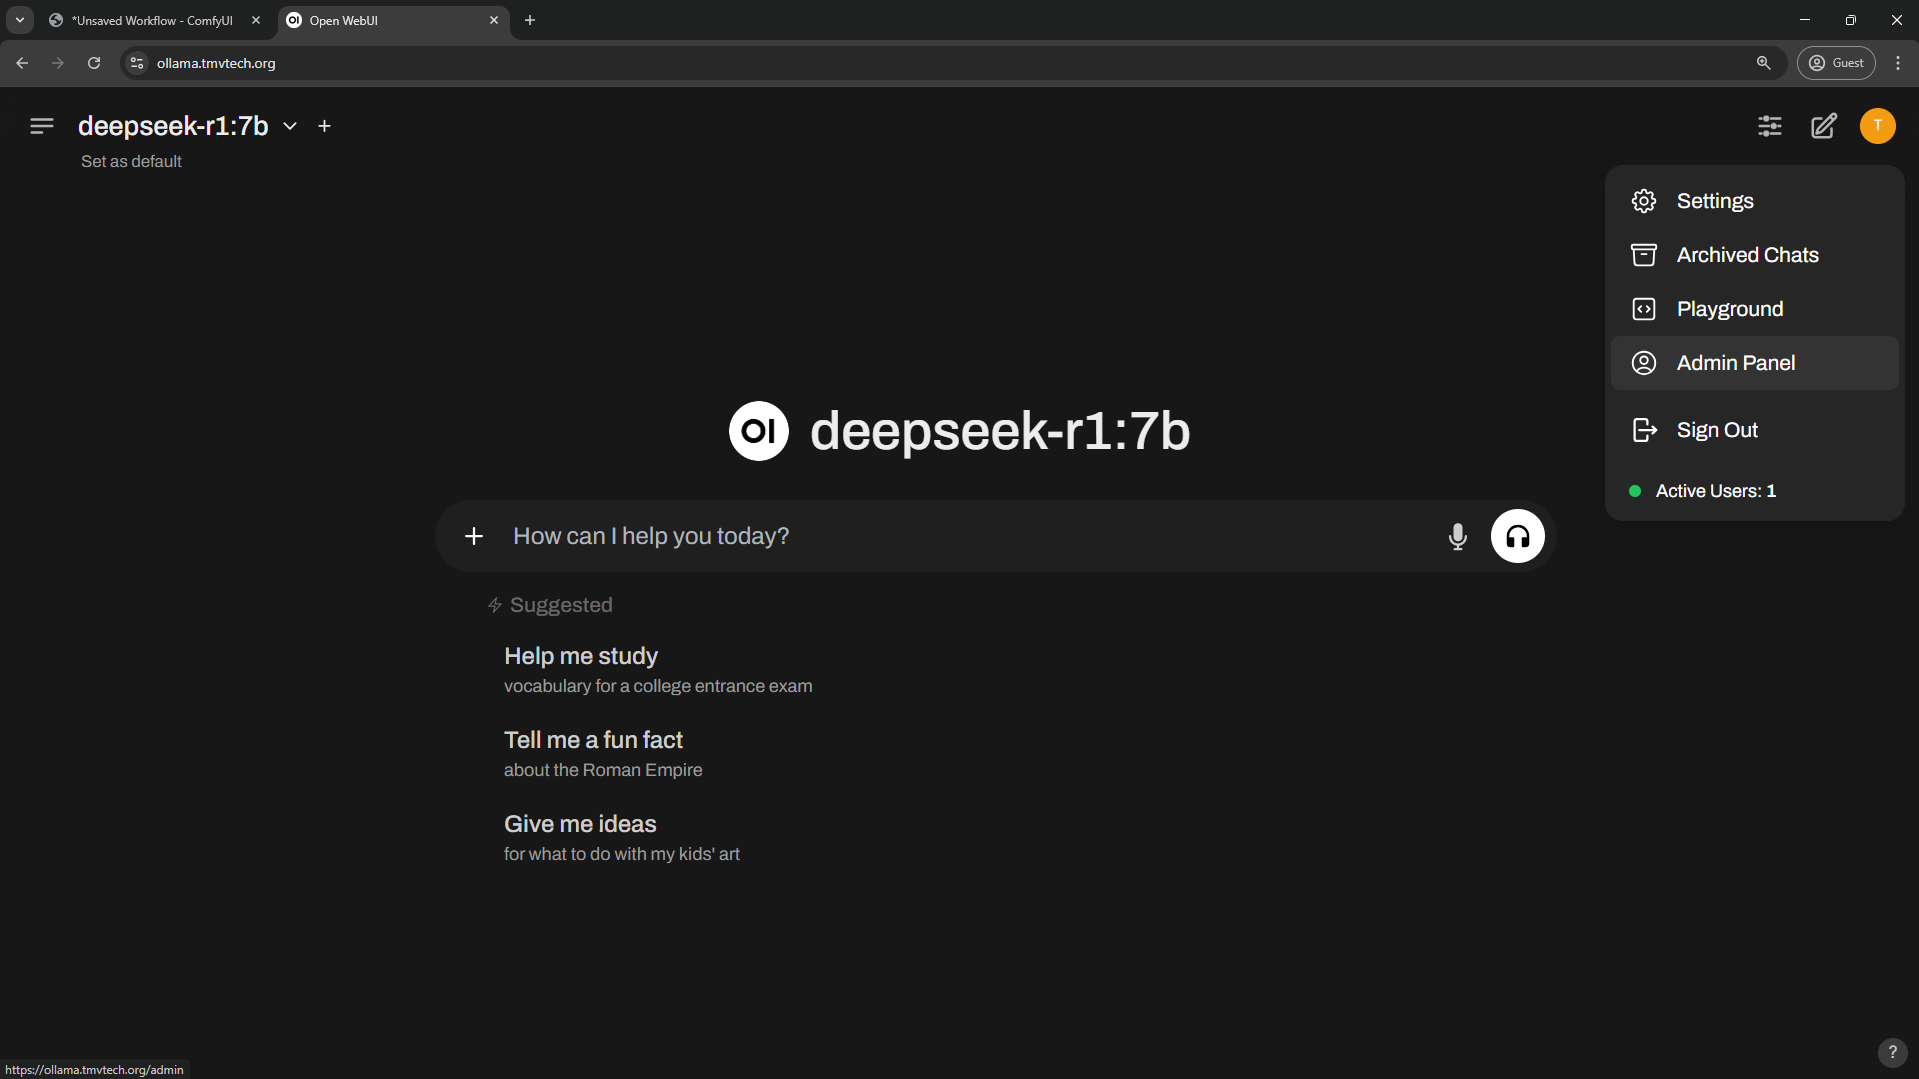The height and width of the screenshot is (1079, 1919).
Task: Select Archived Chats menu item
Action: click(x=1747, y=255)
